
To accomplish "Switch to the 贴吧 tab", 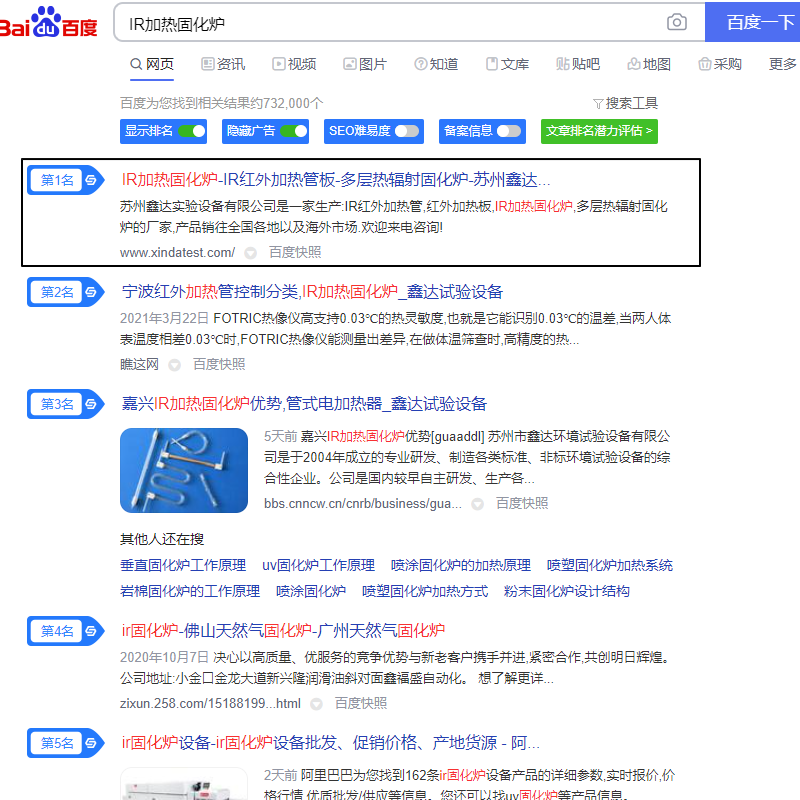I will tap(578, 64).
